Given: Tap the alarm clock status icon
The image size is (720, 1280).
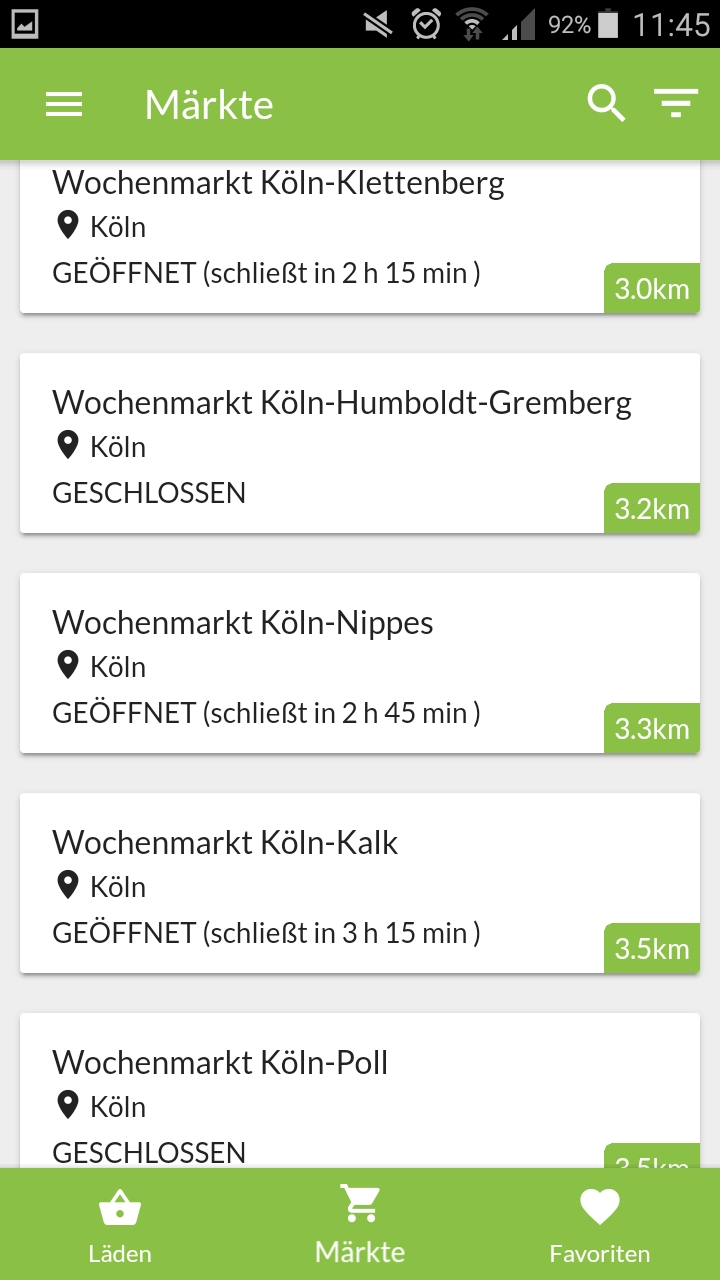Looking at the screenshot, I should (x=427, y=24).
